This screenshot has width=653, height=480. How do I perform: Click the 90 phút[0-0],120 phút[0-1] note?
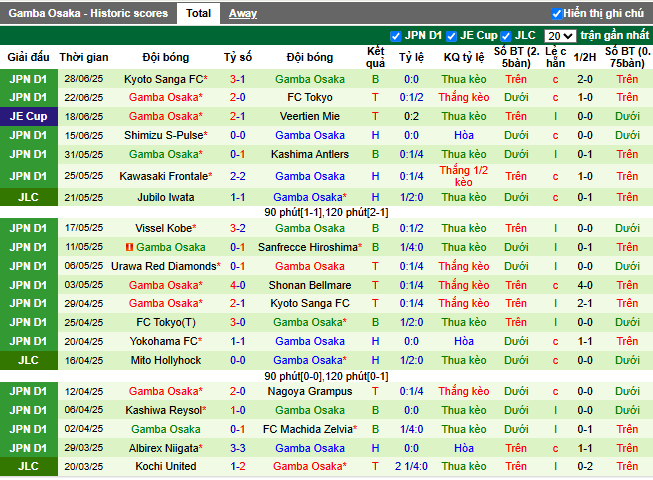point(326,377)
